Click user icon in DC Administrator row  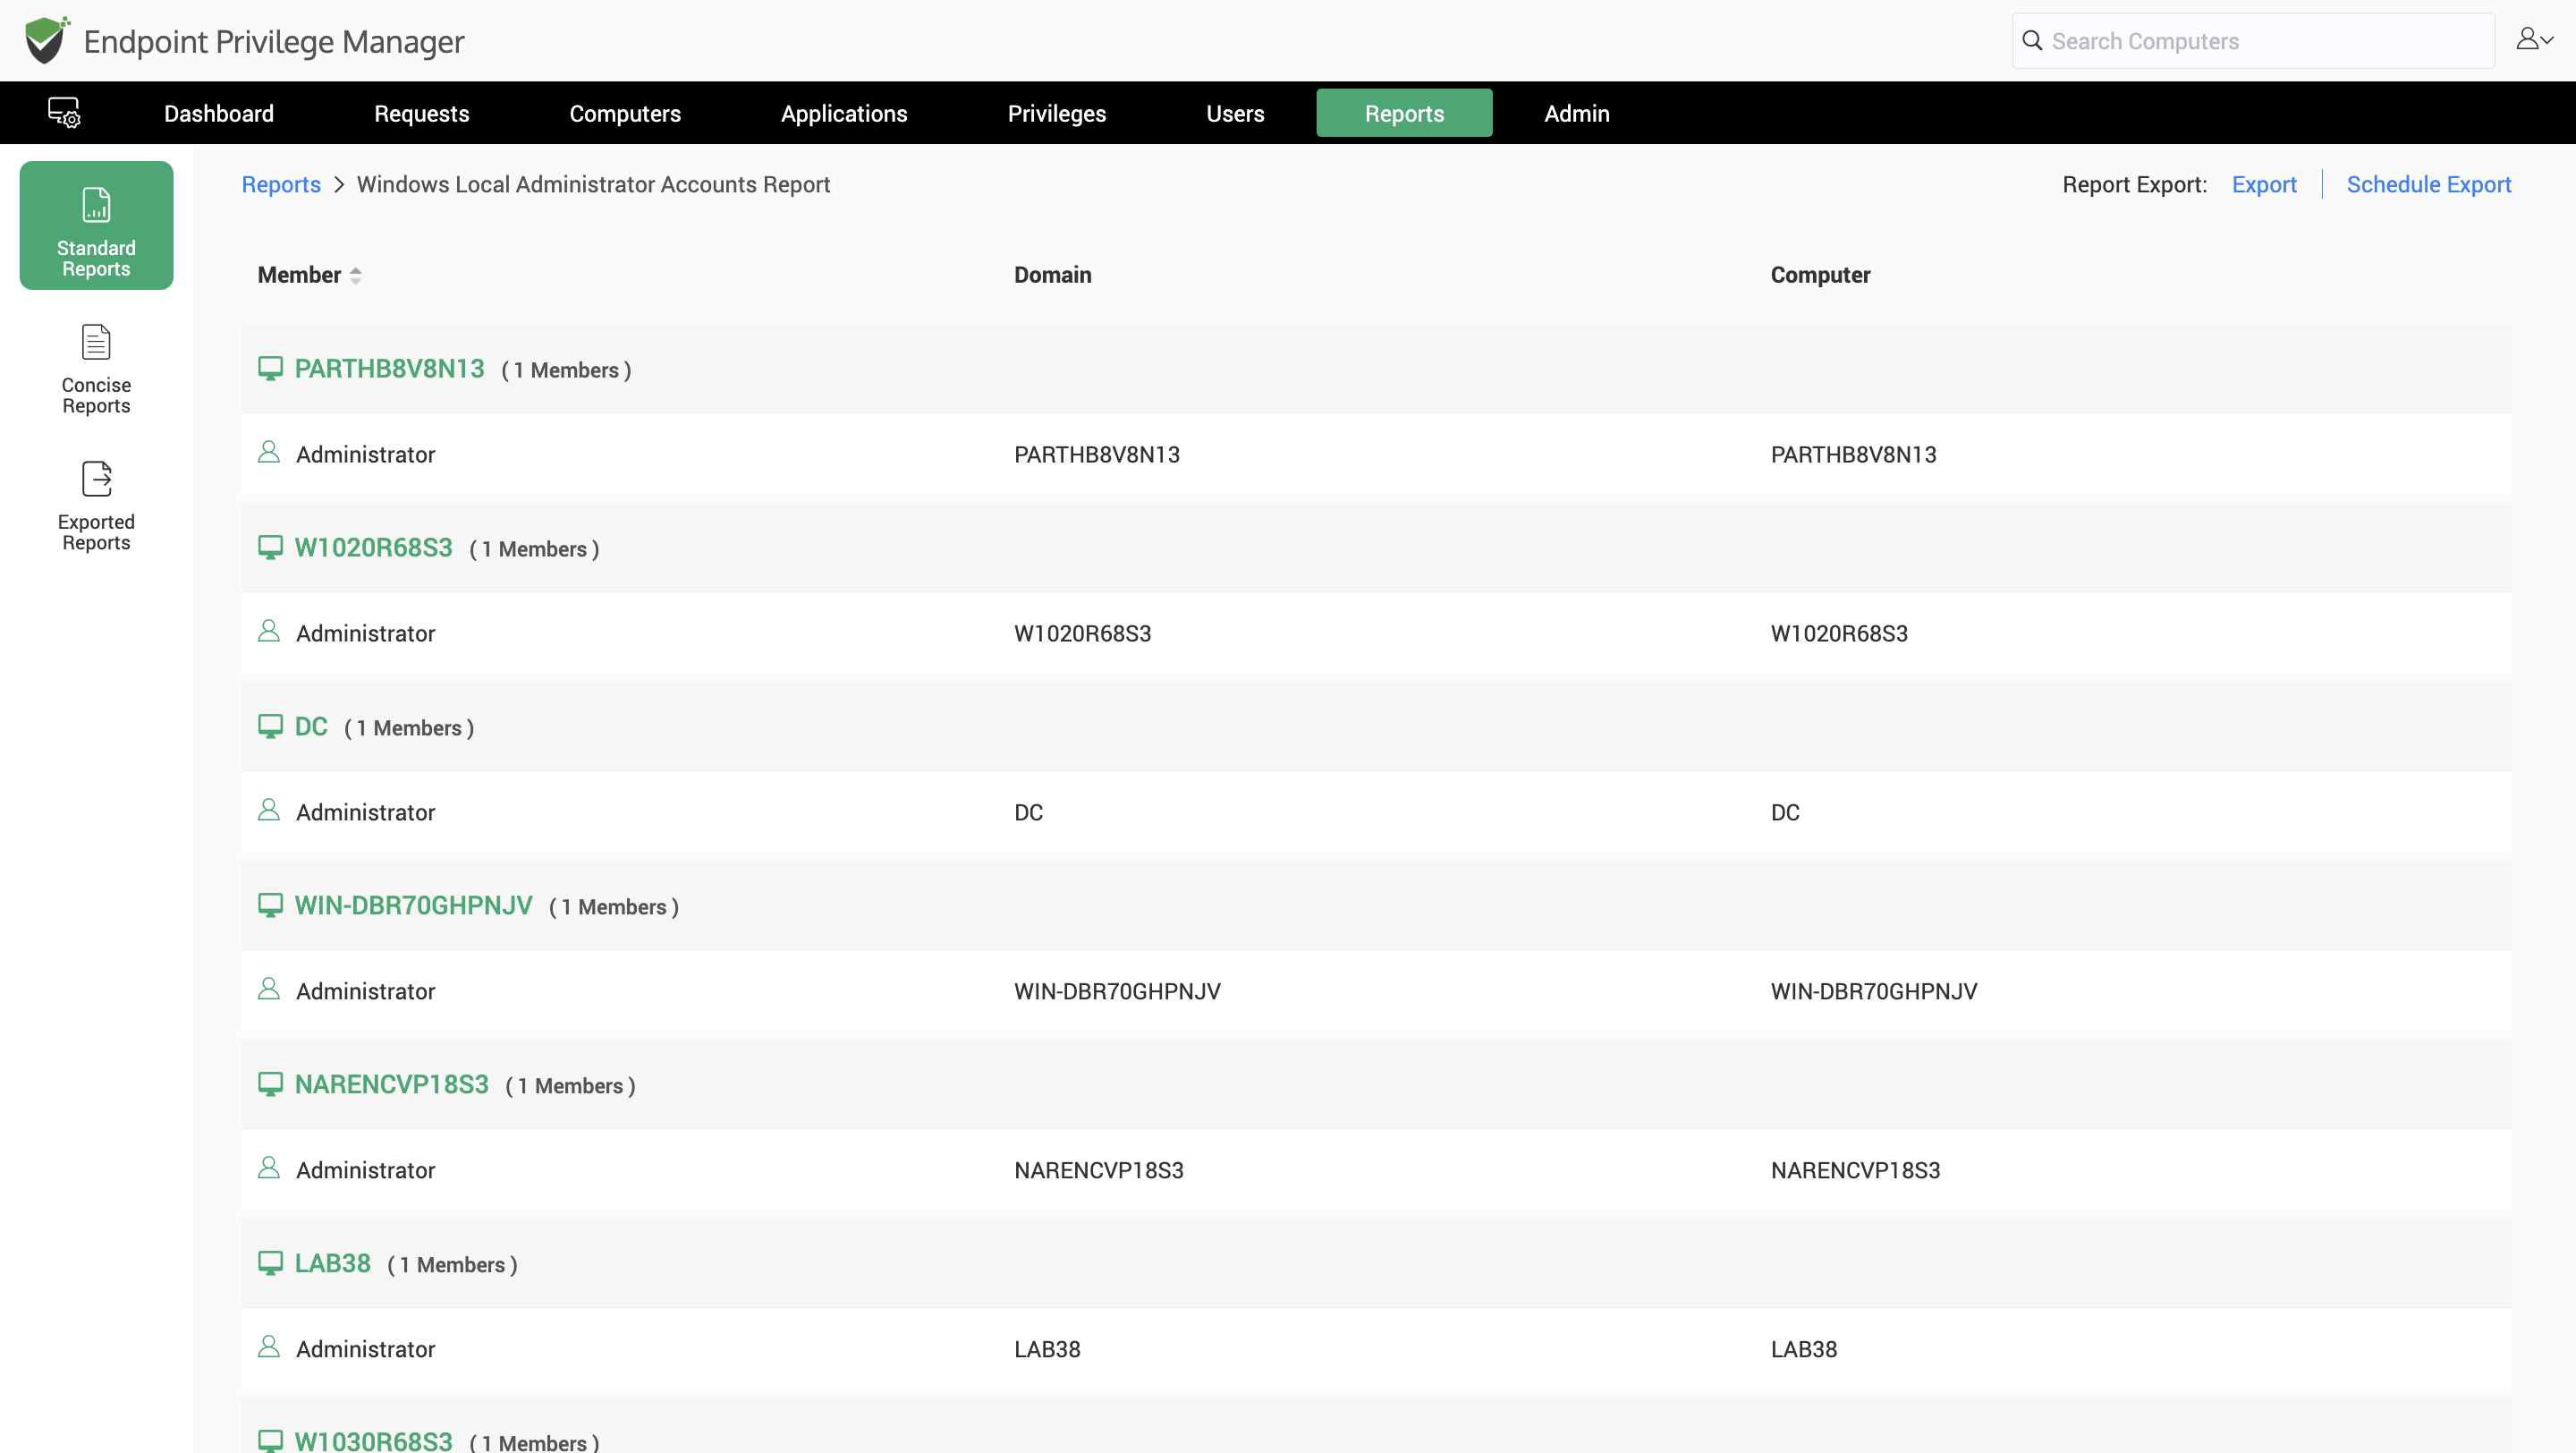click(268, 810)
